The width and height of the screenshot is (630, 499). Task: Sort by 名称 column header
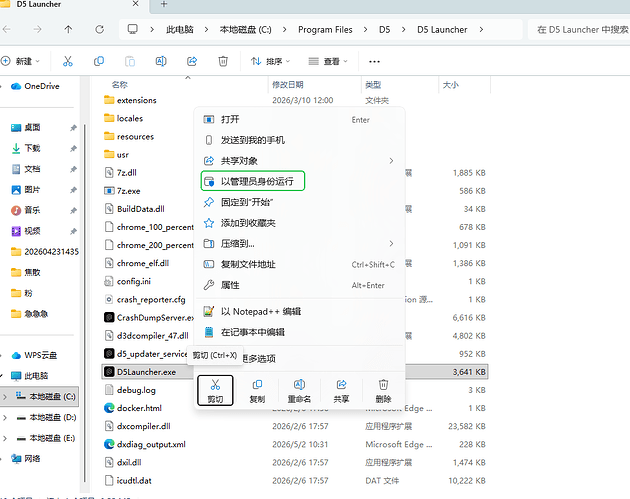[x=119, y=84]
